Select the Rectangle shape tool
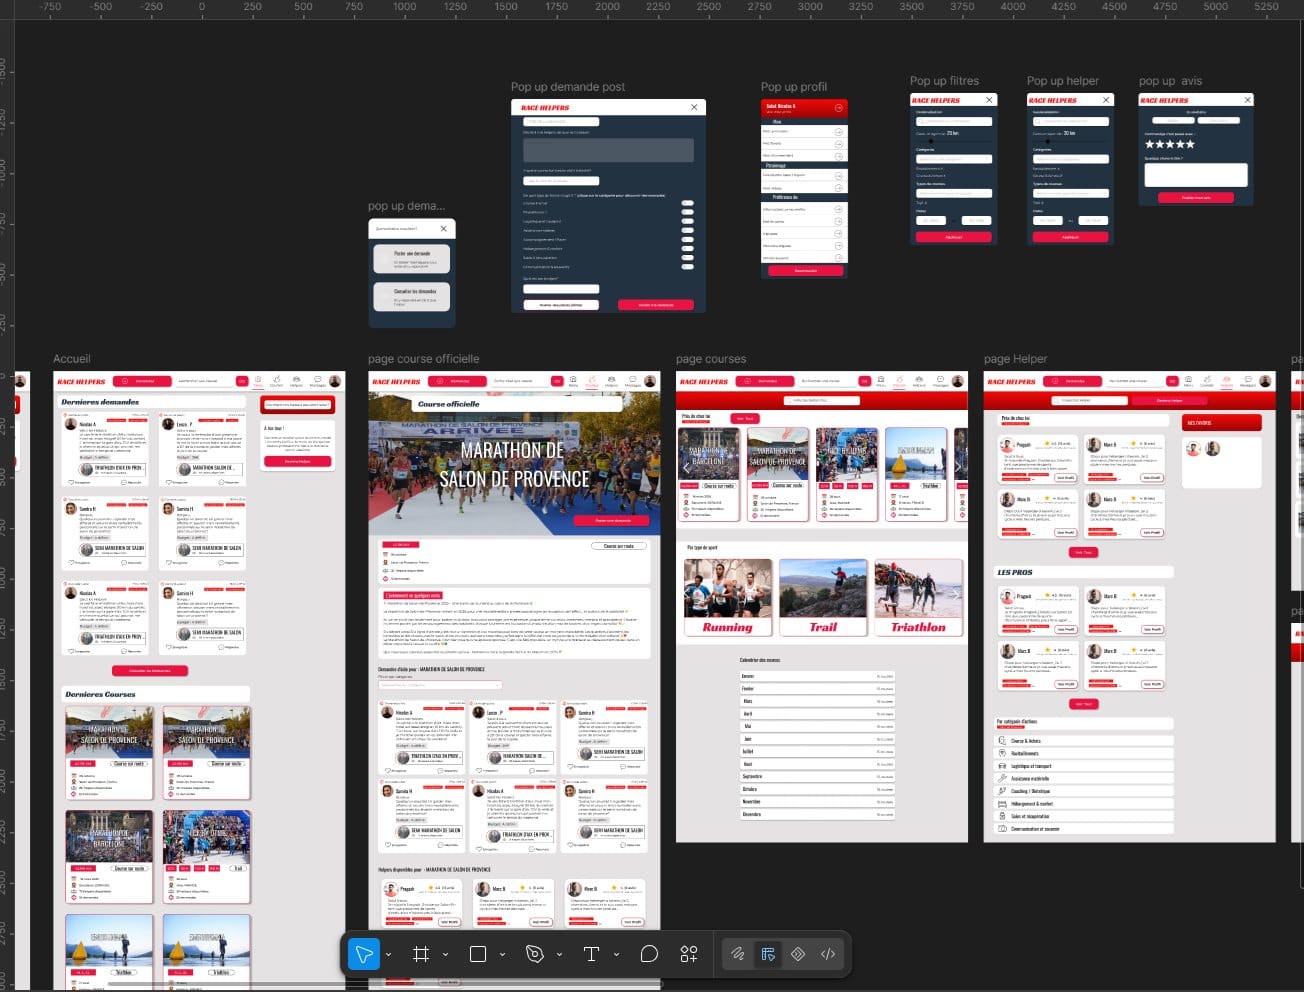This screenshot has height=992, width=1304. coord(478,954)
